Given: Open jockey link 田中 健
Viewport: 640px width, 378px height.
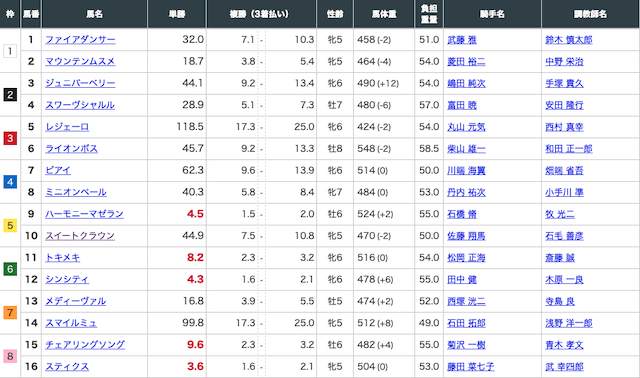Looking at the screenshot, I should click(462, 280).
